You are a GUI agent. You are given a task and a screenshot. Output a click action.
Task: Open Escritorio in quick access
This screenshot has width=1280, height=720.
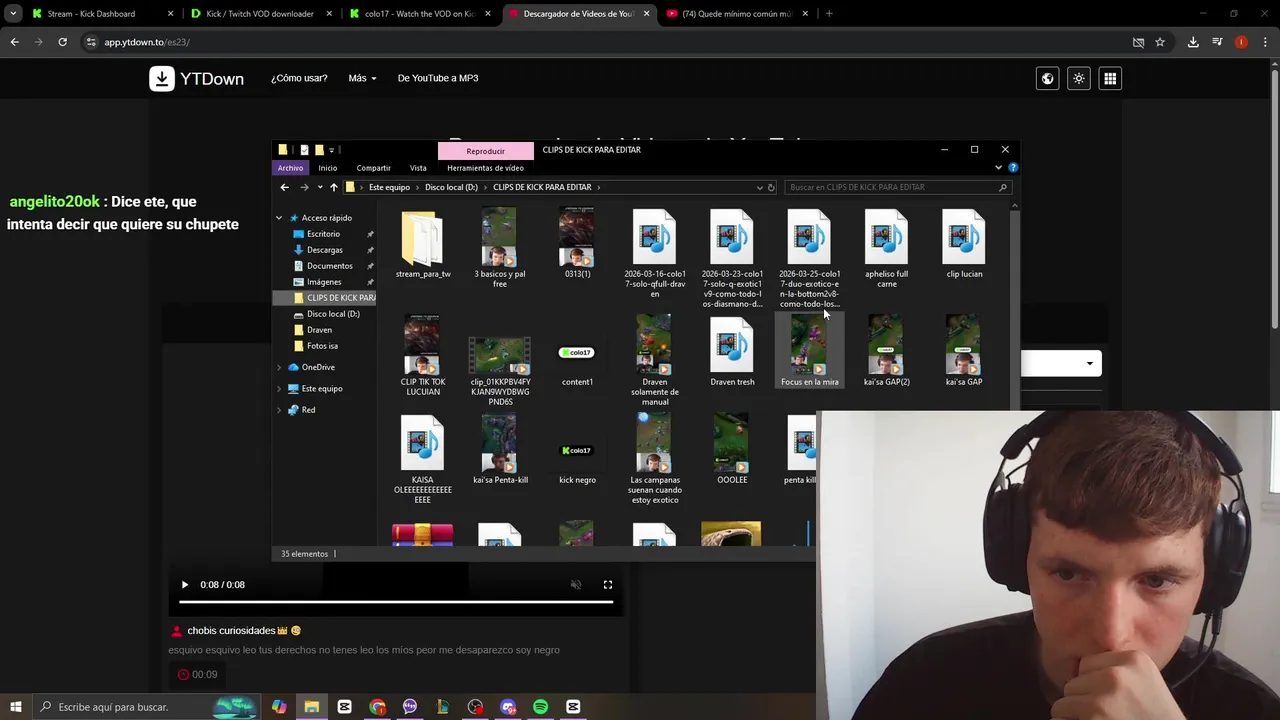coord(323,234)
